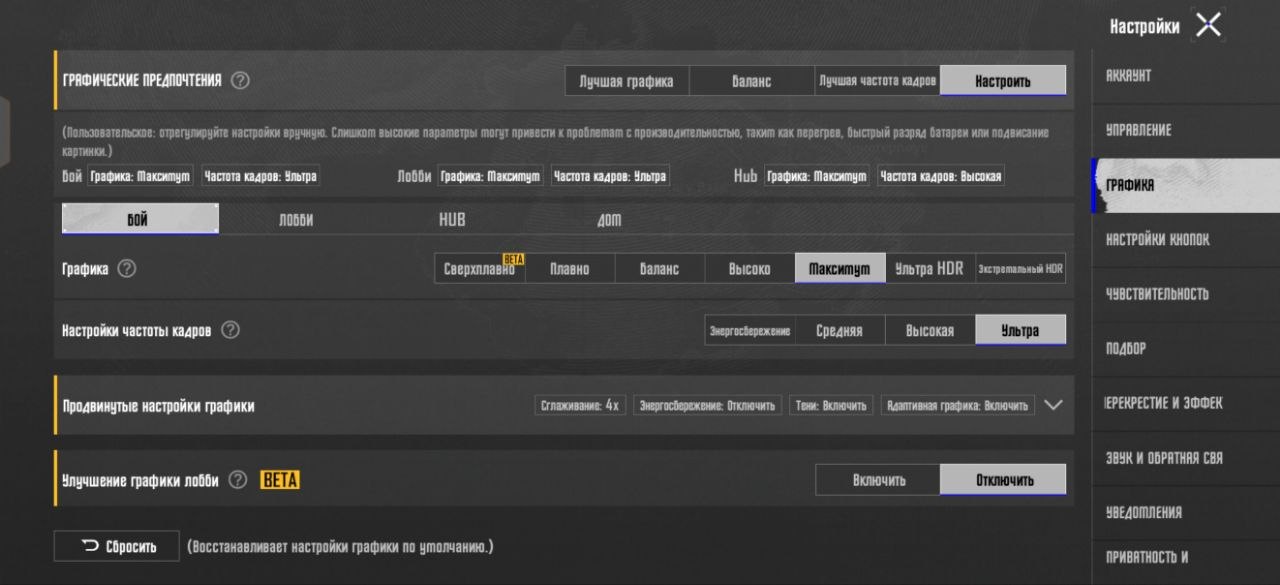Select Настроить custom preset
This screenshot has width=1280, height=585.
coord(1003,81)
